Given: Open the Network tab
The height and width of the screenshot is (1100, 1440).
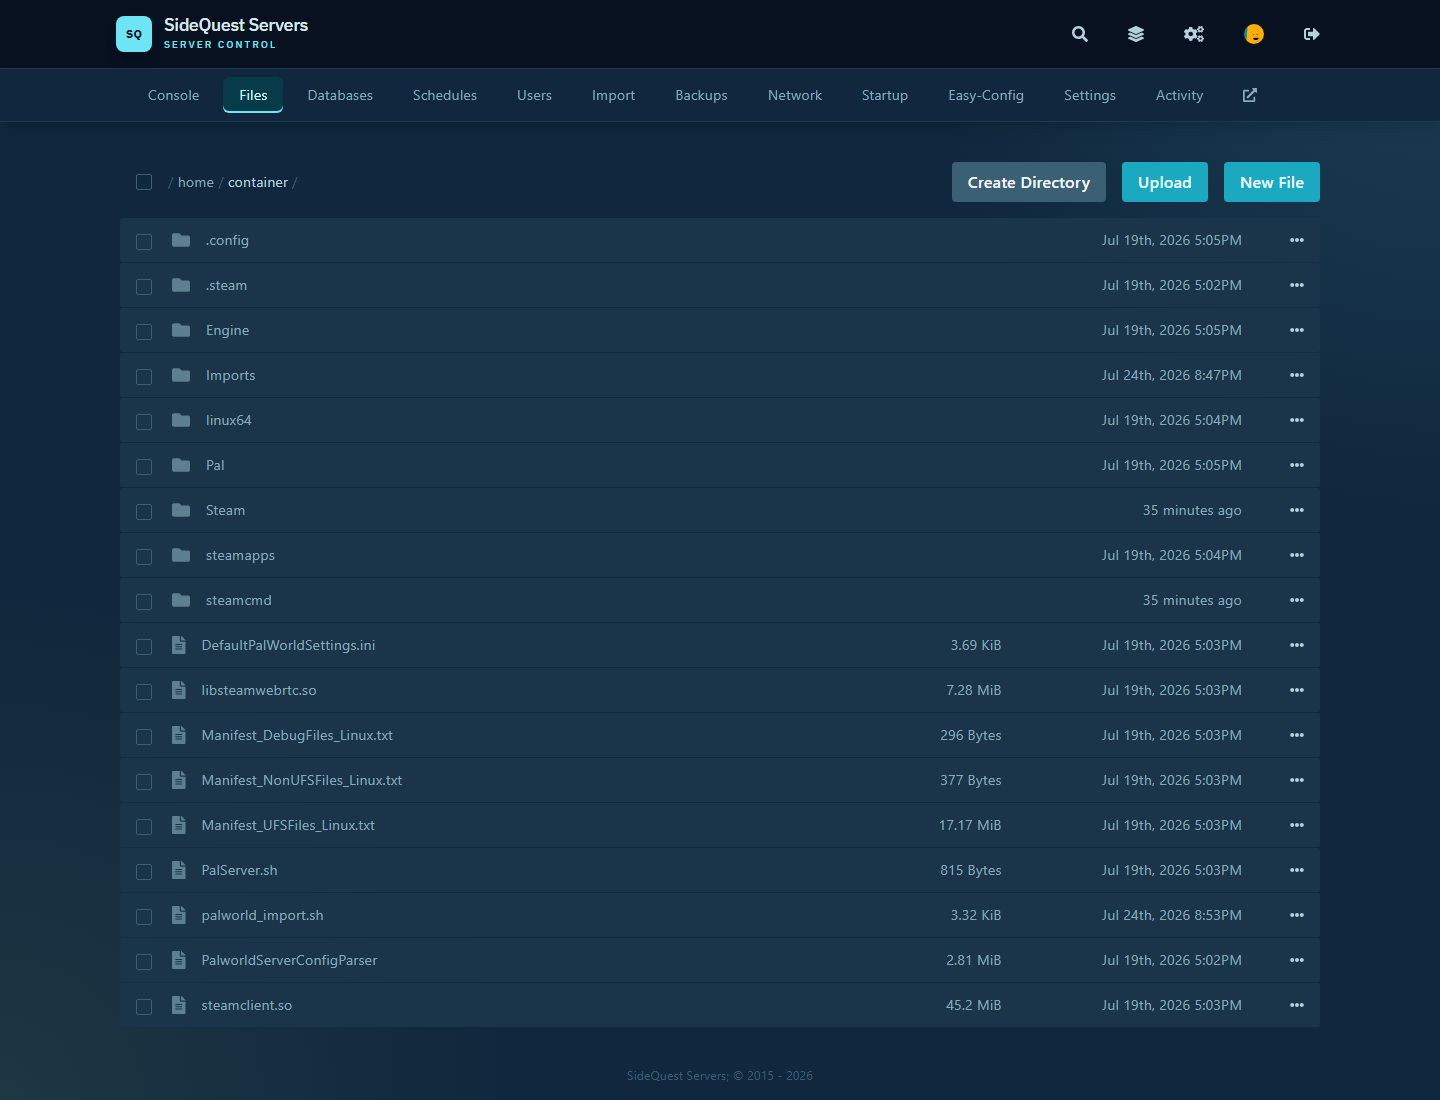Looking at the screenshot, I should pos(795,95).
